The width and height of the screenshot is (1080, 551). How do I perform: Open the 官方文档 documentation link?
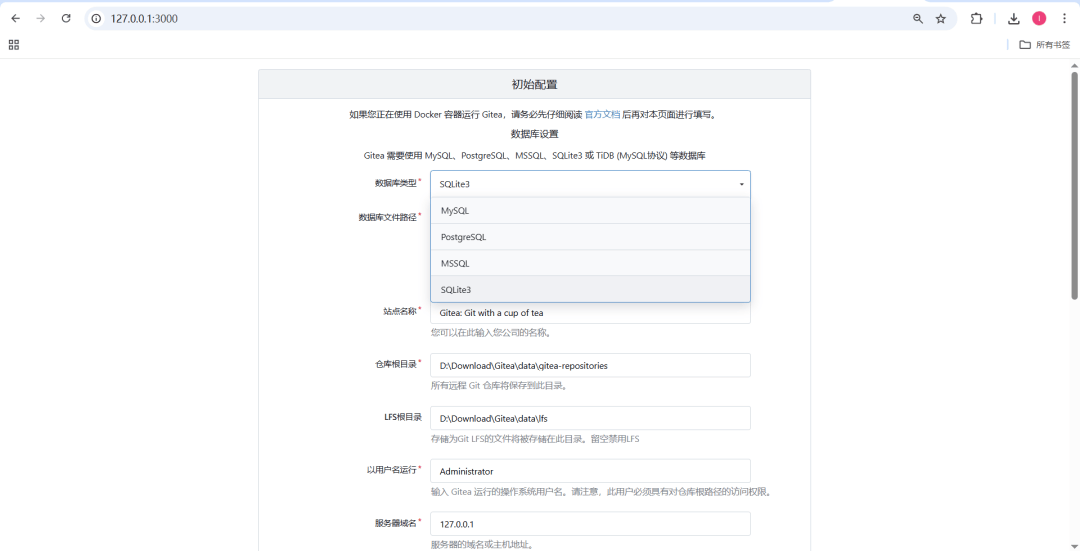(602, 114)
